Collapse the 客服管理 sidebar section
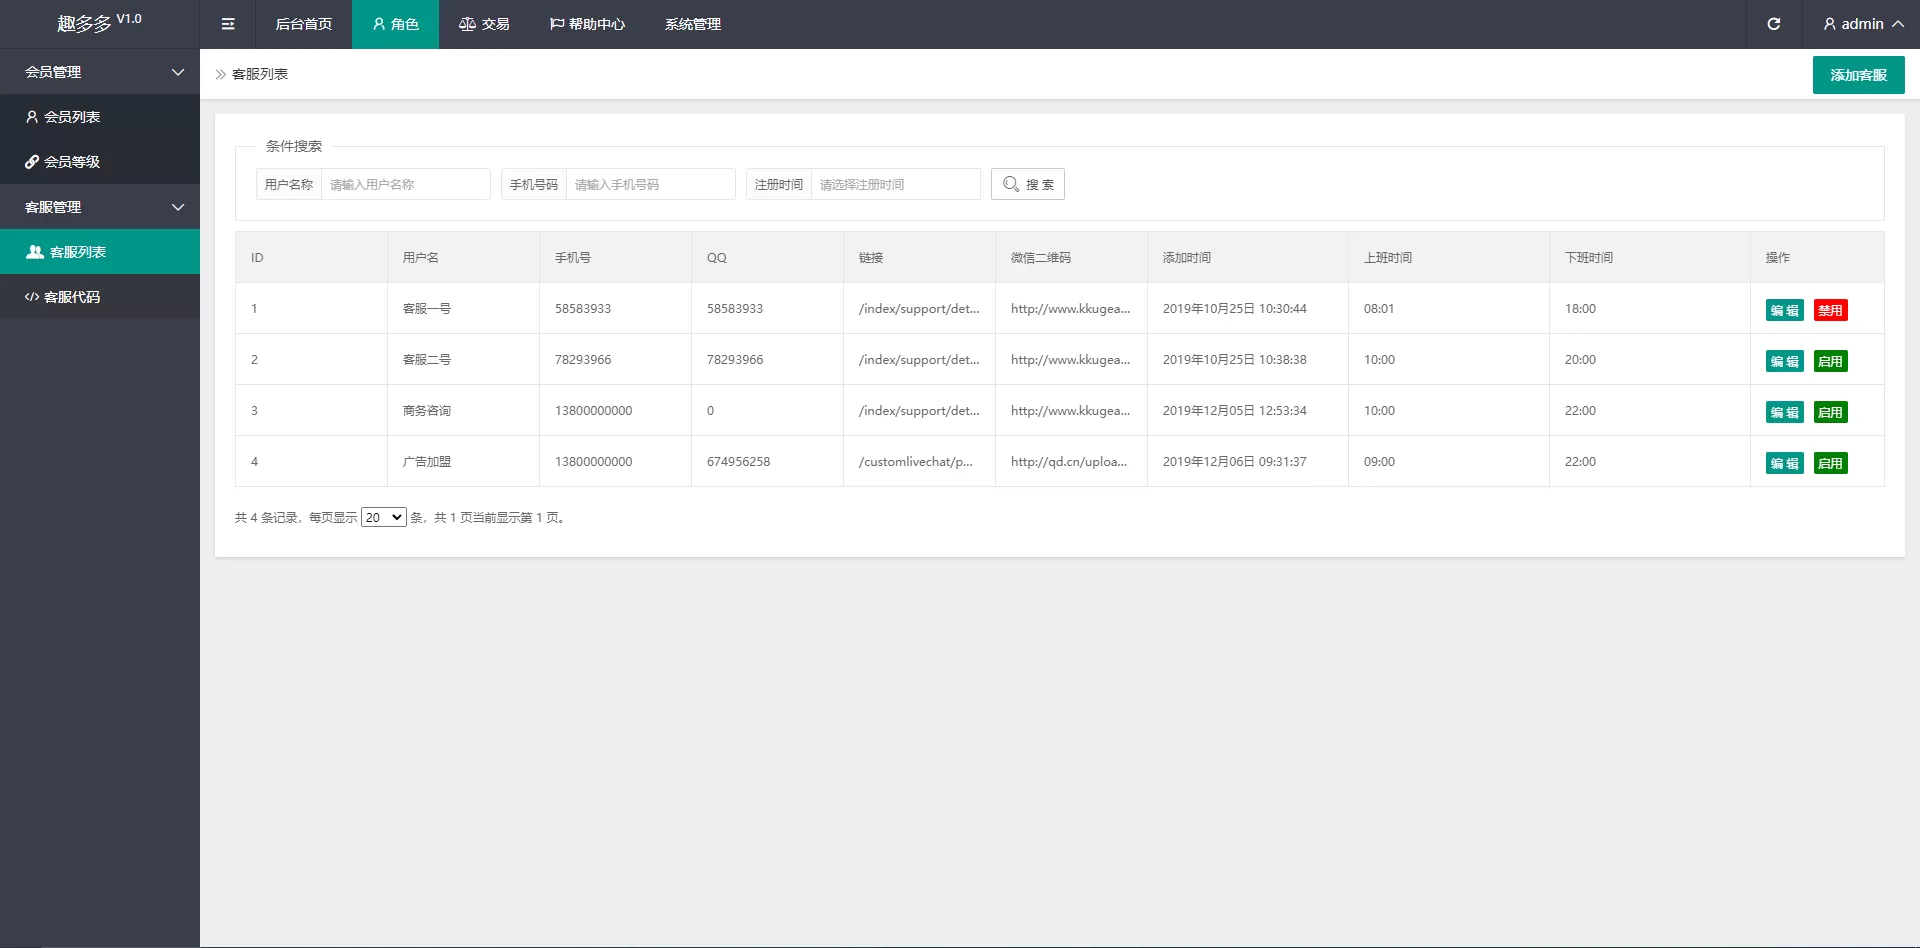1920x948 pixels. 100,207
